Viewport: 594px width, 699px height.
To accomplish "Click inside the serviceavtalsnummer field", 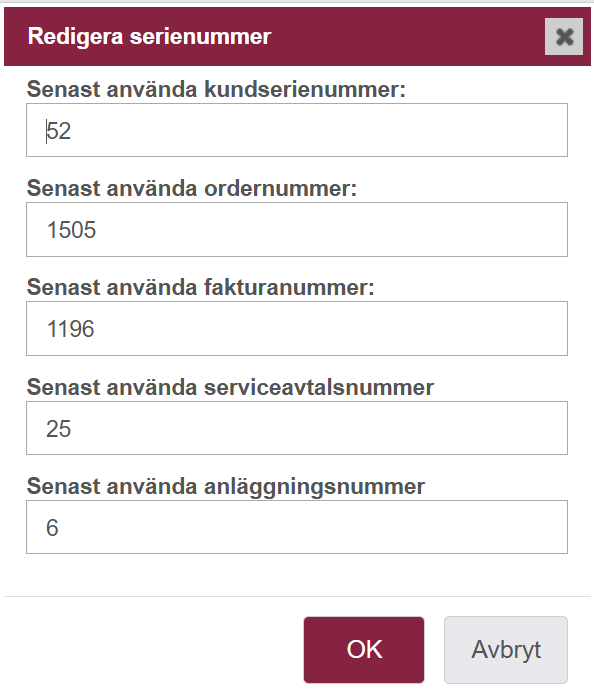I will [297, 428].
